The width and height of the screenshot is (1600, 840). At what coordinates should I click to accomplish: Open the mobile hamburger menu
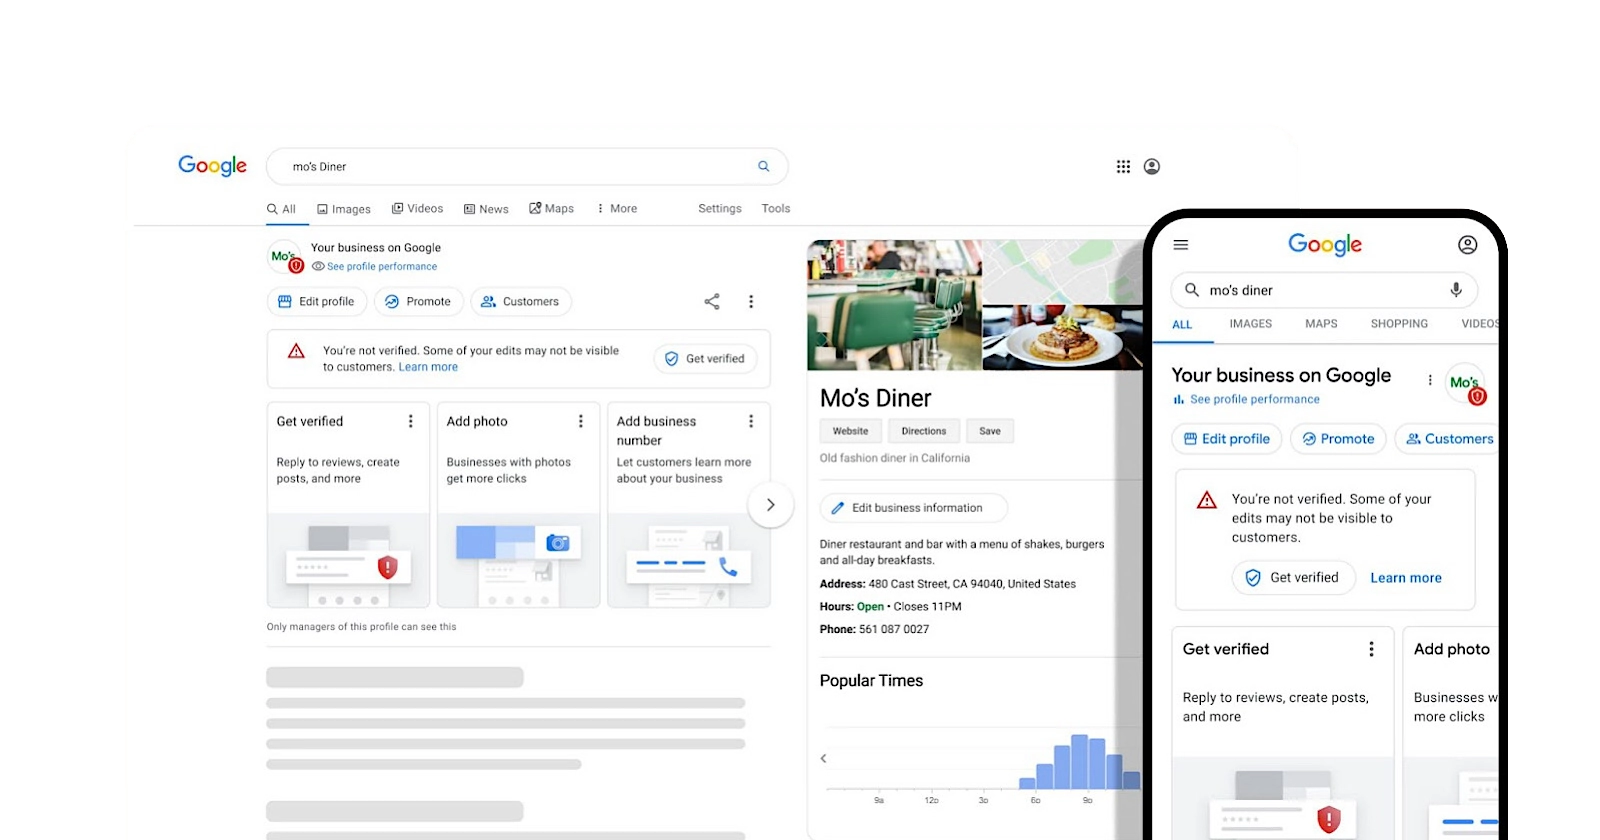click(x=1181, y=245)
